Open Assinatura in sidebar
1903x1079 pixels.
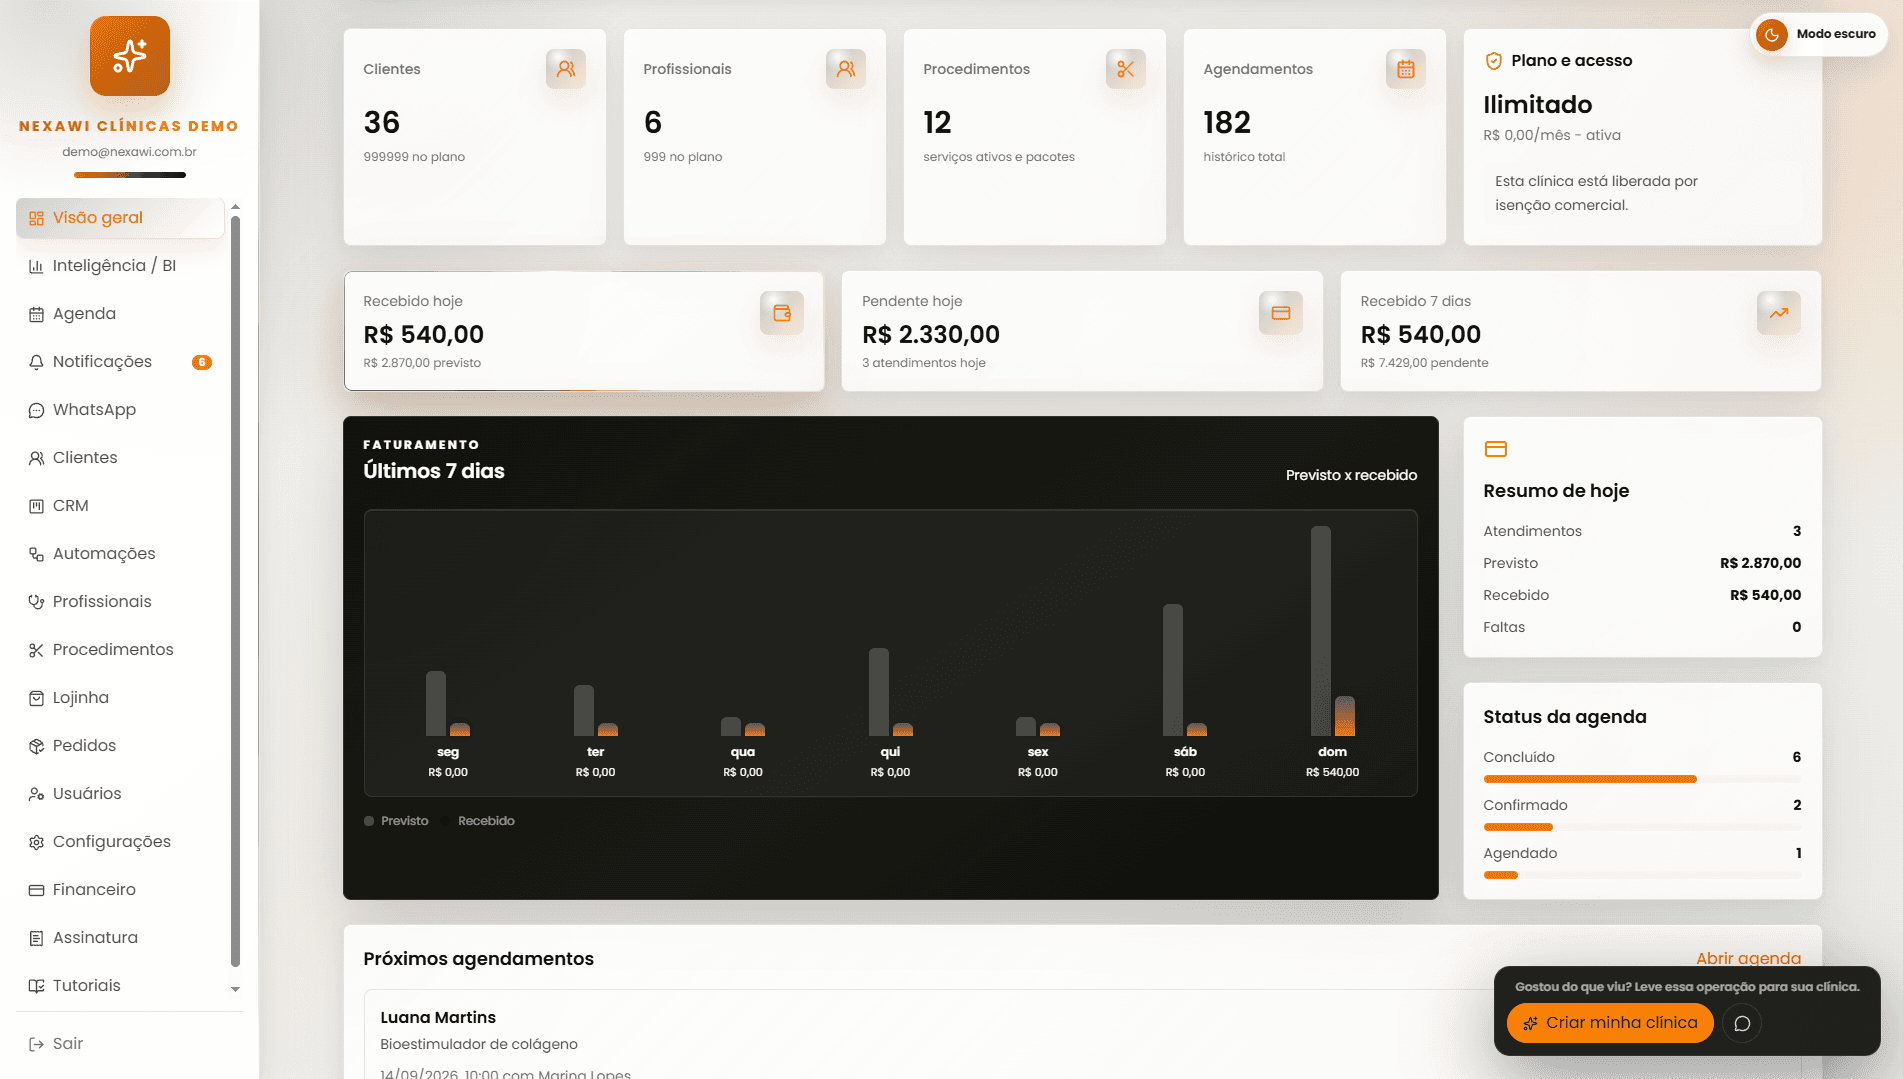120,938
